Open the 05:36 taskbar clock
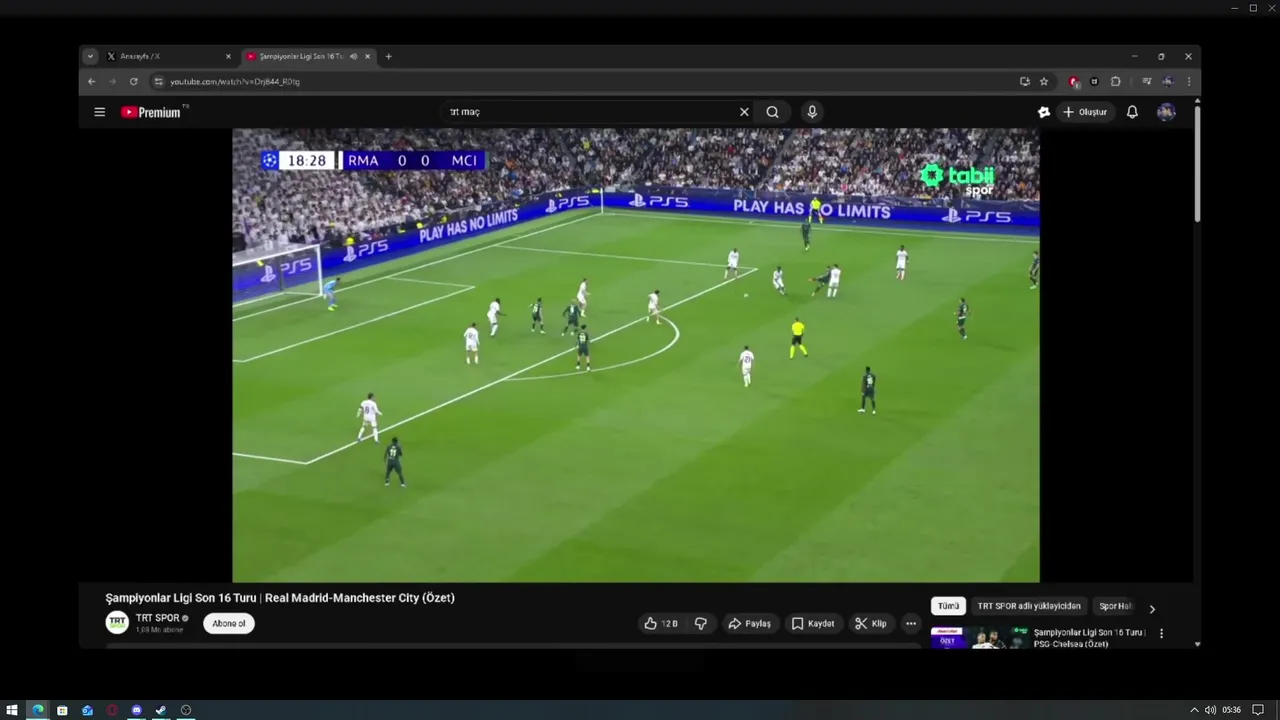The height and width of the screenshot is (720, 1280). pyautogui.click(x=1231, y=710)
